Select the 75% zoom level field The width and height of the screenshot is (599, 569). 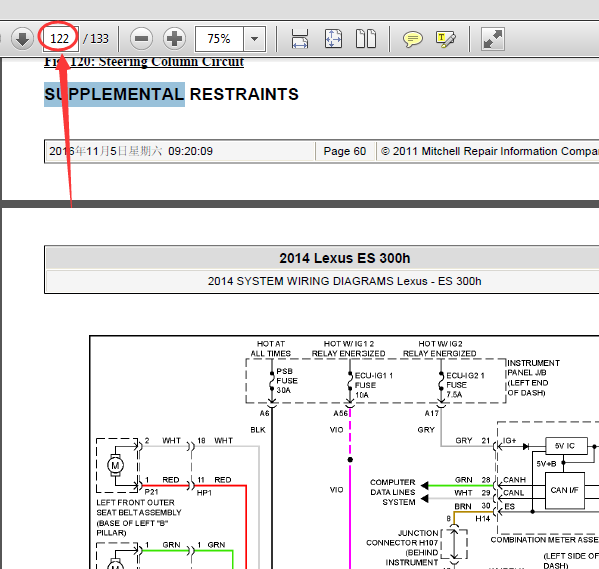click(x=219, y=39)
